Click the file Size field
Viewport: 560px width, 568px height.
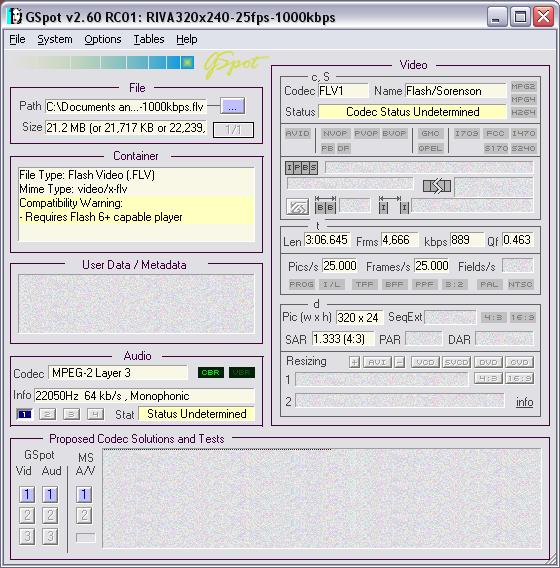click(x=125, y=128)
